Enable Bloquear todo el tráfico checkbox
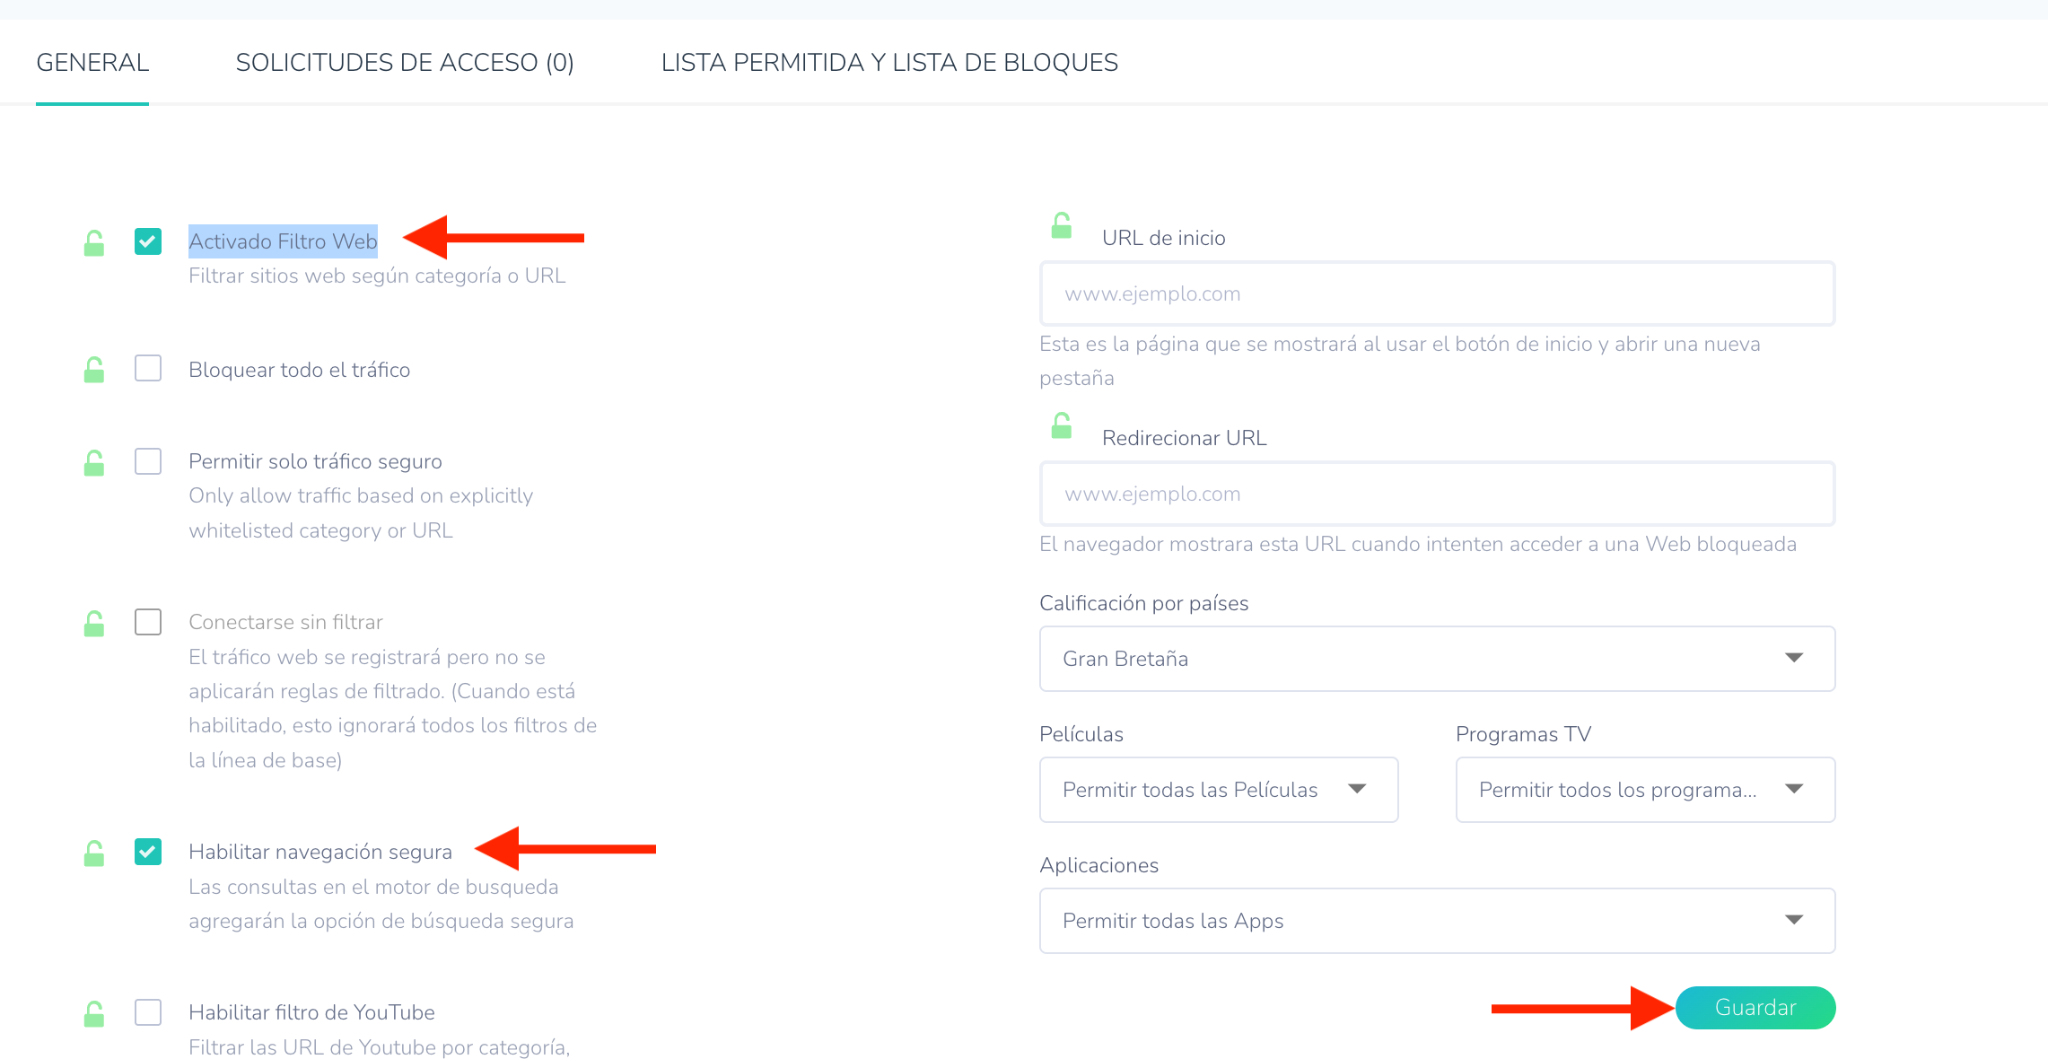Screen dimensions: 2048x1061 coord(148,369)
